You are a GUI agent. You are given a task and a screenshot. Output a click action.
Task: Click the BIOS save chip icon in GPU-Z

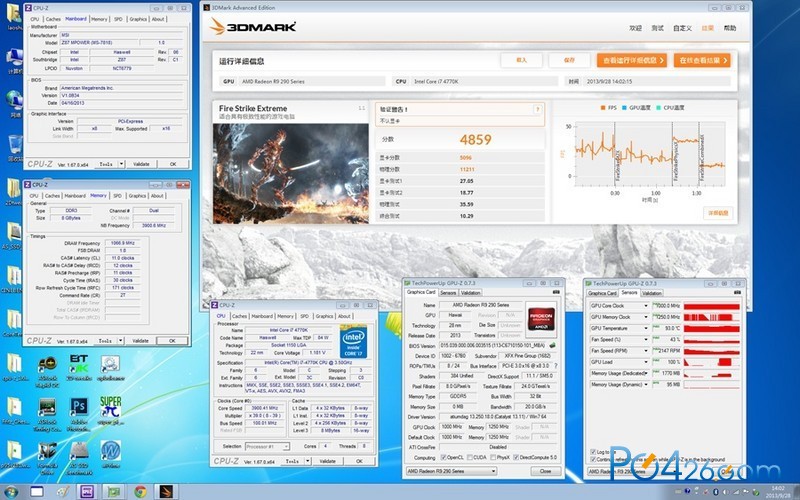(x=552, y=345)
